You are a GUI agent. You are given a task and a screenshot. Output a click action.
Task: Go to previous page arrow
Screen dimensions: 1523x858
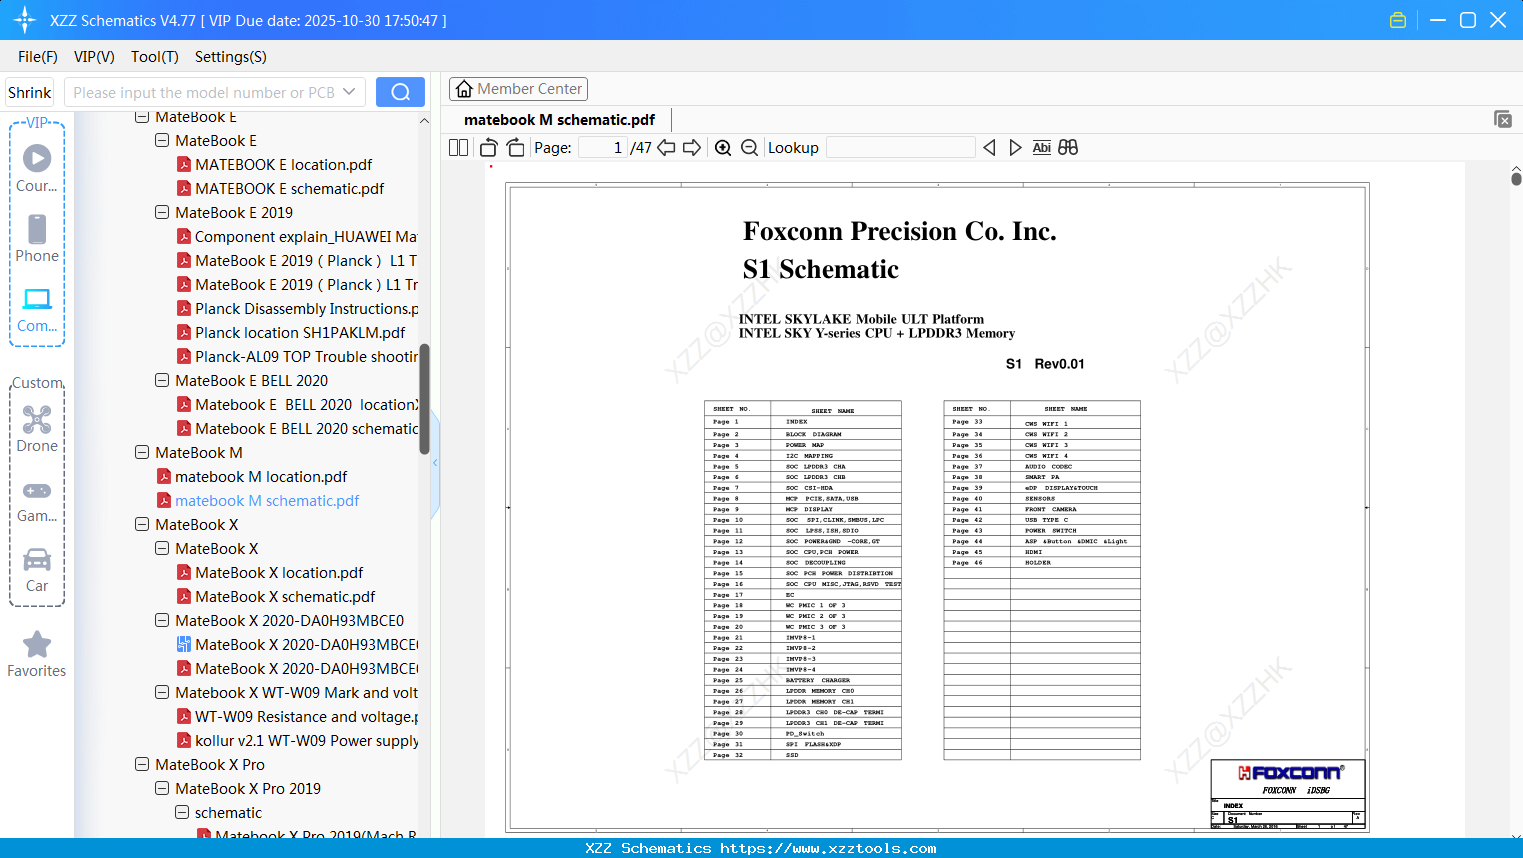click(x=666, y=148)
